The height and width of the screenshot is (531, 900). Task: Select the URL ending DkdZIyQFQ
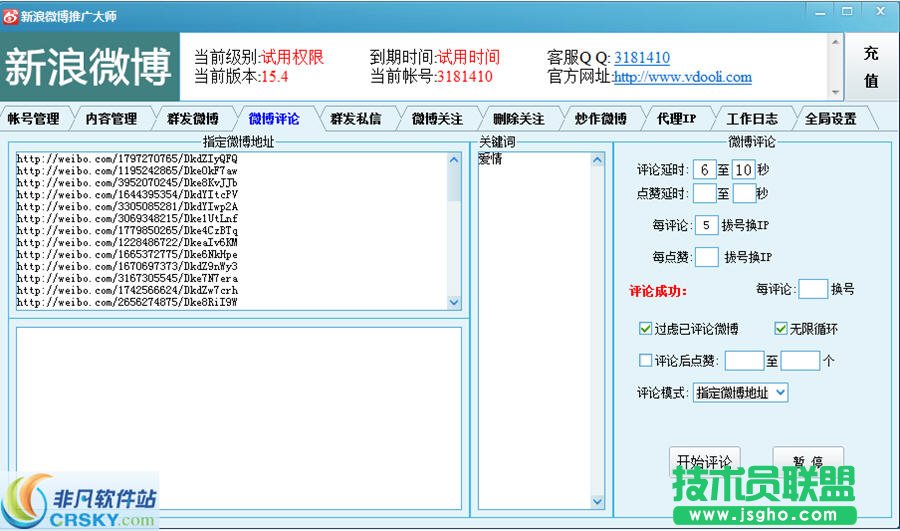[127, 158]
